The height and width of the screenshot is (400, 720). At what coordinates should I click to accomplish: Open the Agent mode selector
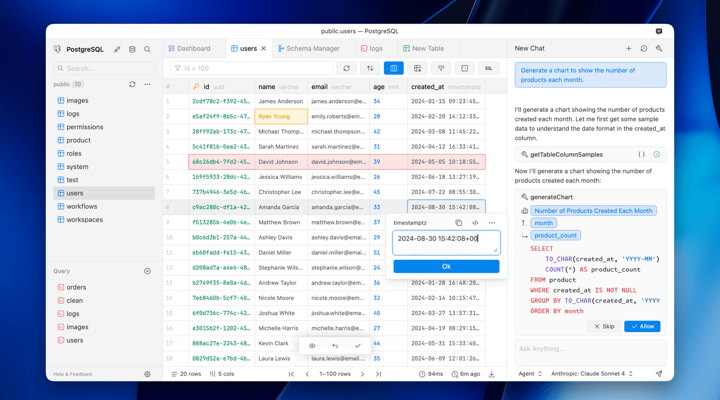[530, 373]
